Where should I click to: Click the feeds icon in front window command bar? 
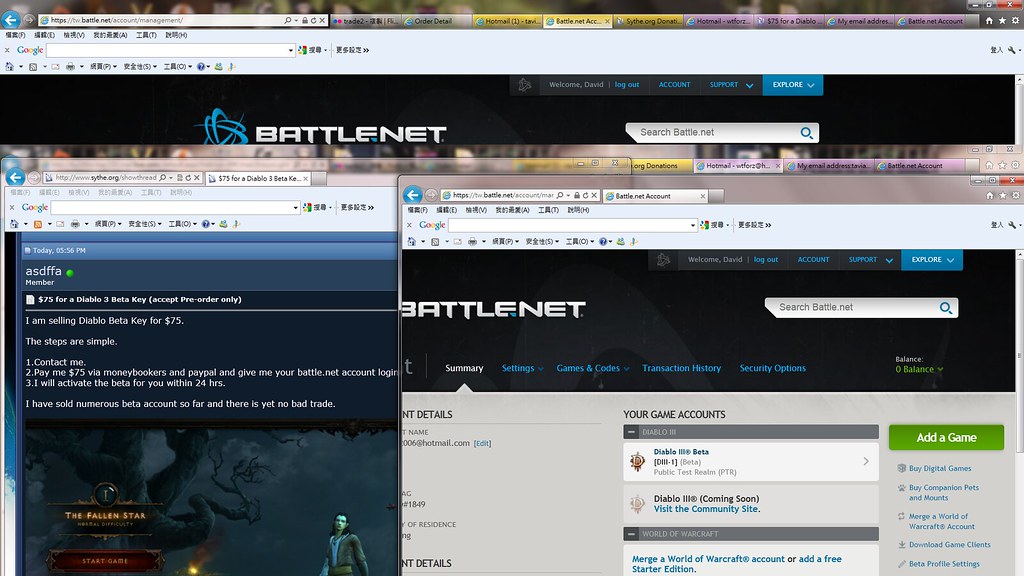(x=435, y=242)
